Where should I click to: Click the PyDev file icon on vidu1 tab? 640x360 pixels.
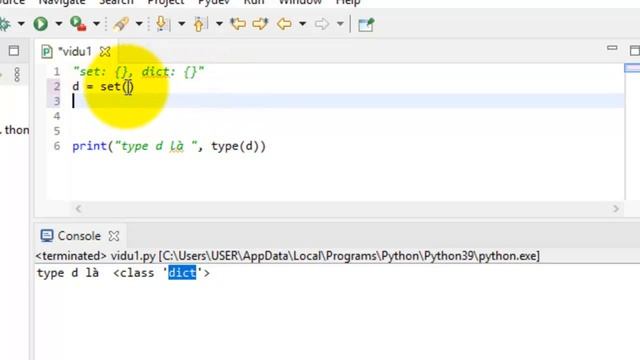pyautogui.click(x=47, y=52)
